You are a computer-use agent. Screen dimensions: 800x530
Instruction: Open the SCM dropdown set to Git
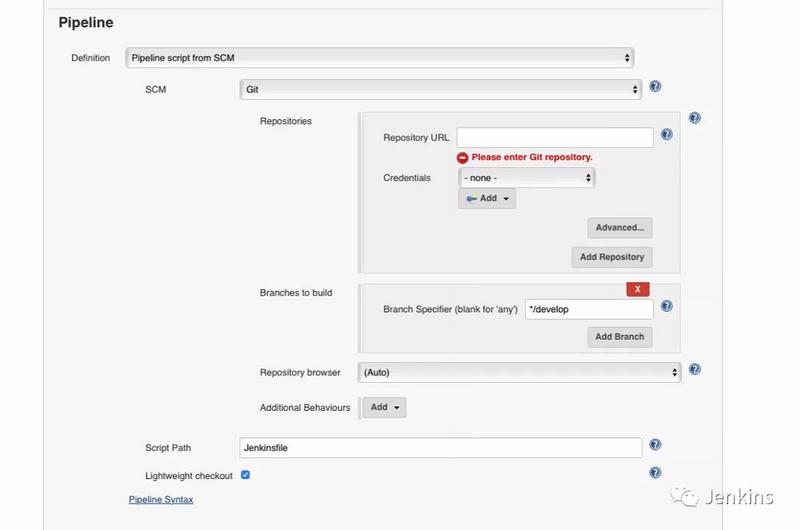click(x=441, y=90)
